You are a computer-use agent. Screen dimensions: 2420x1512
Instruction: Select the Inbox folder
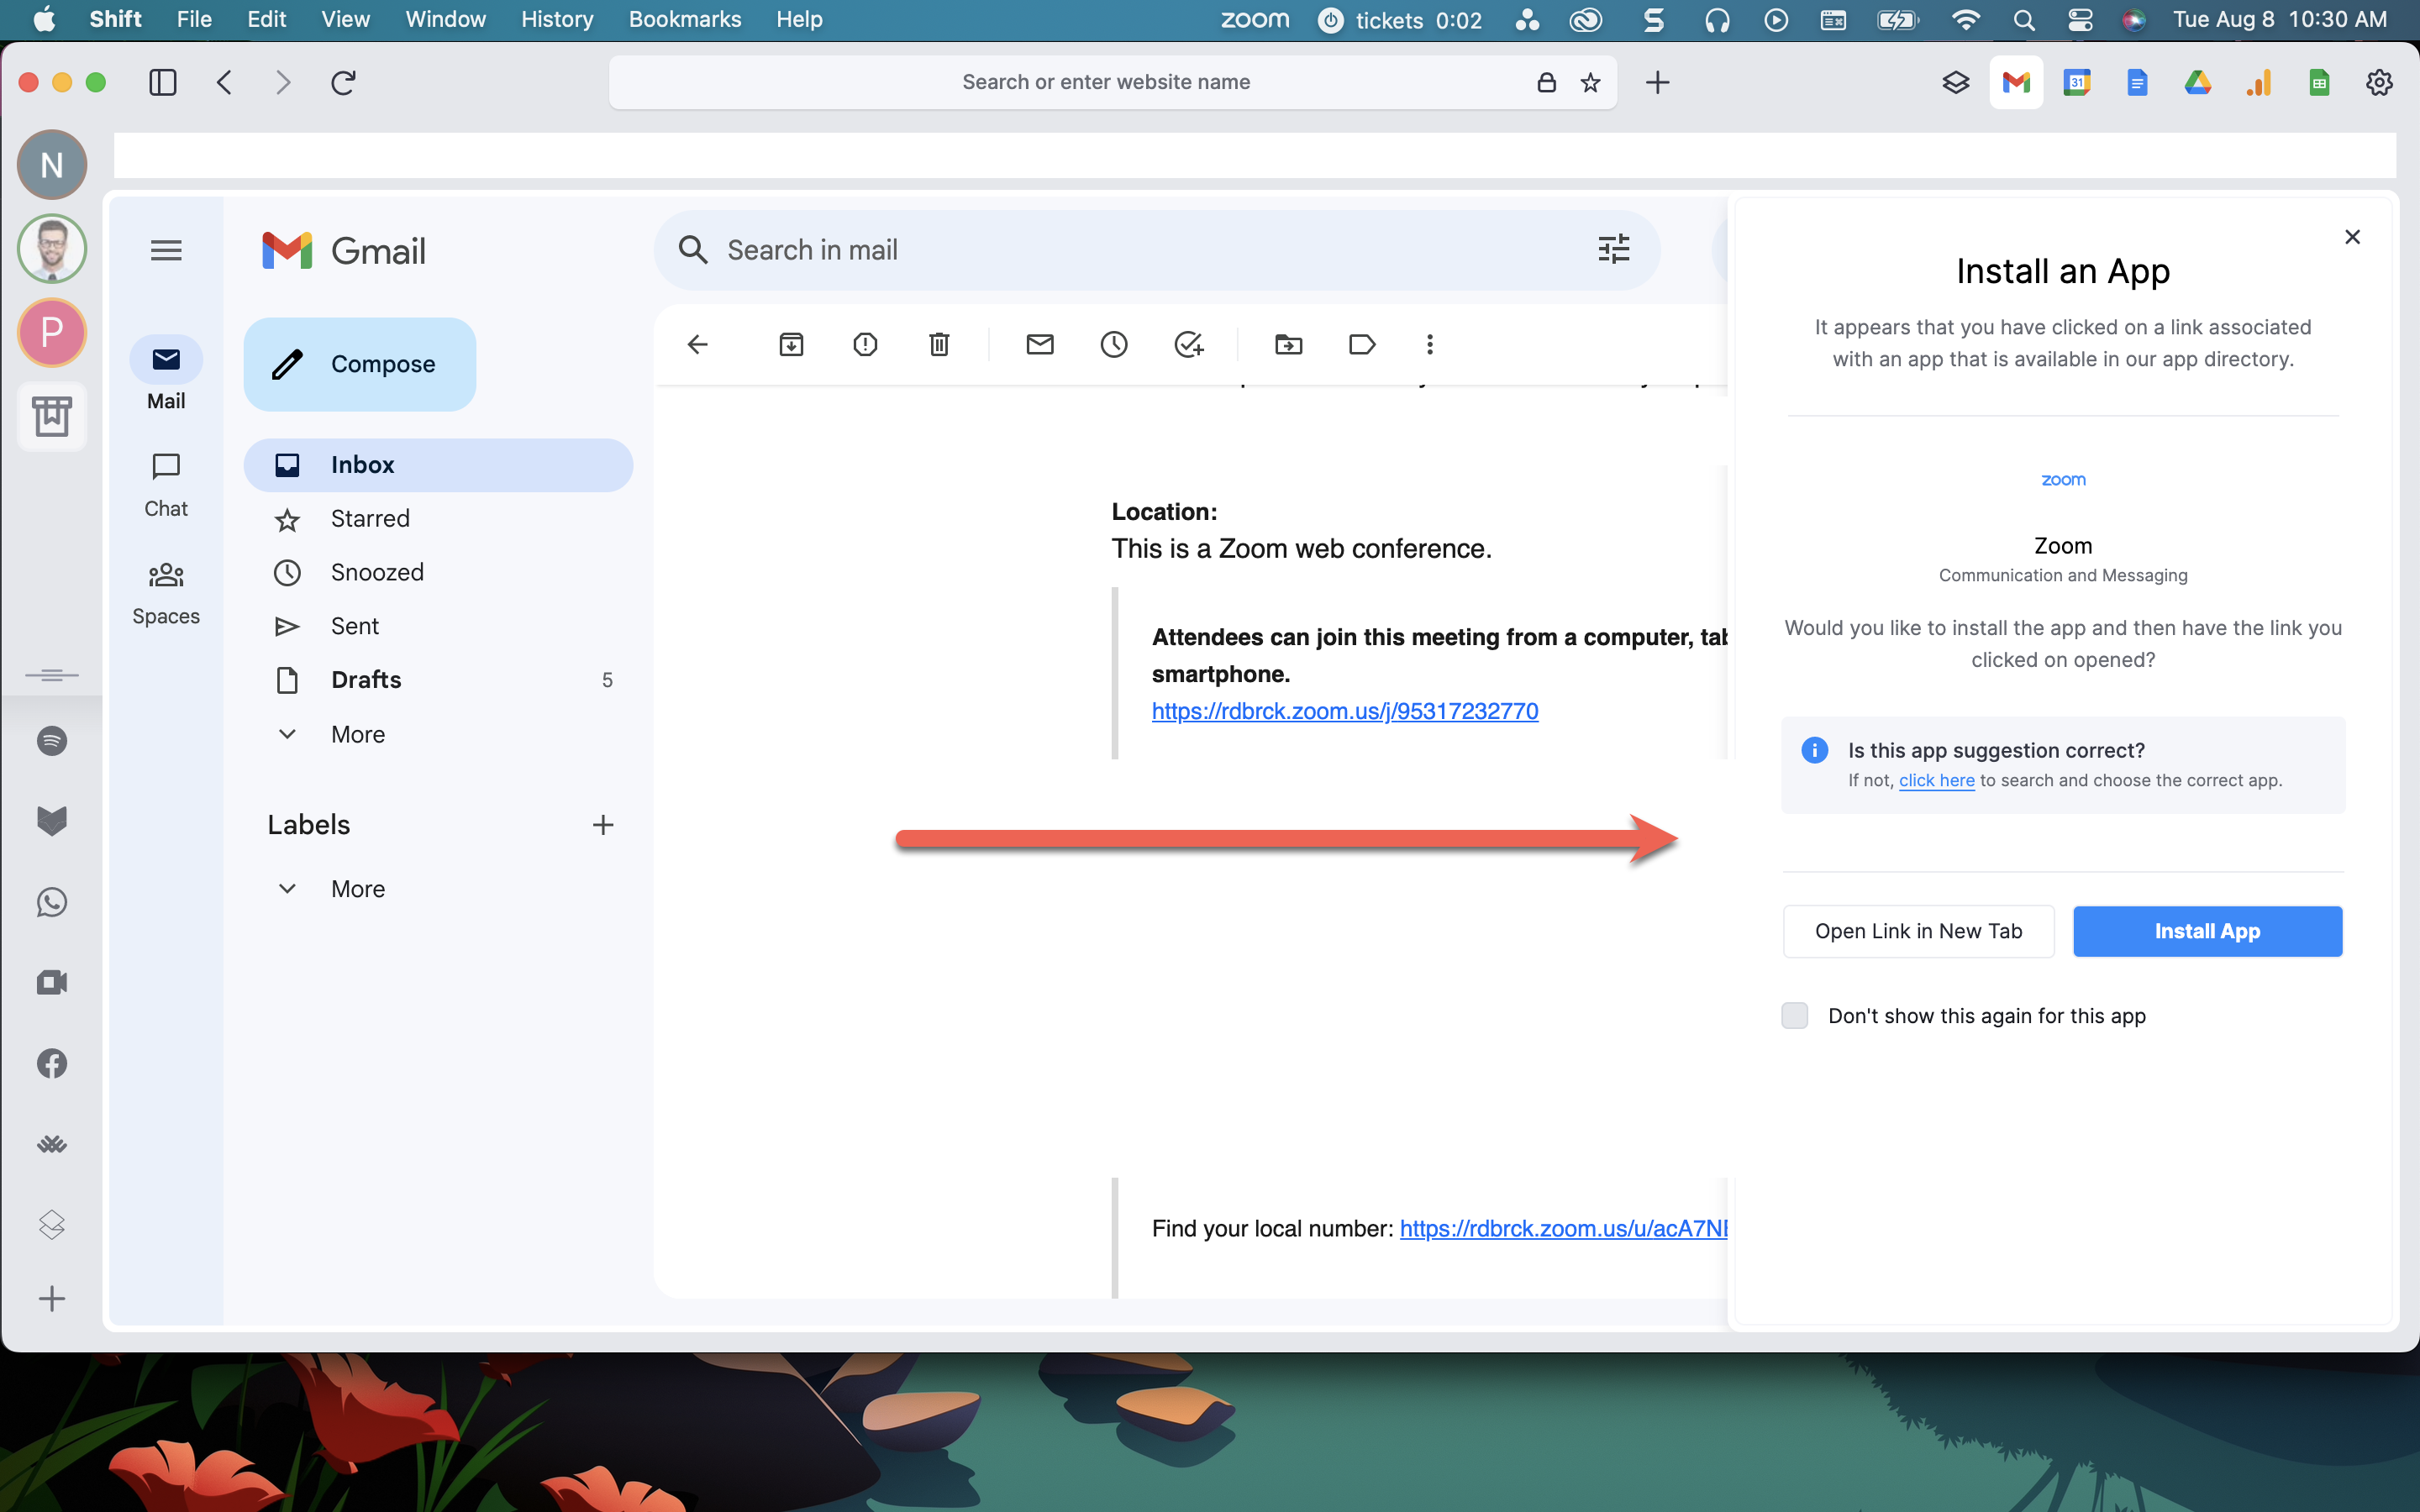tap(438, 465)
